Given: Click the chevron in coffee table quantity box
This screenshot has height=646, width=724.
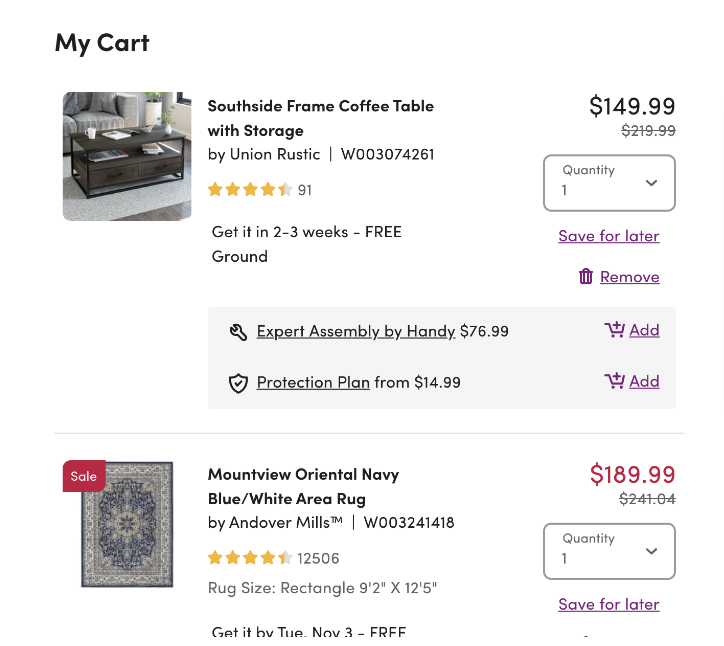Looking at the screenshot, I should pos(651,183).
